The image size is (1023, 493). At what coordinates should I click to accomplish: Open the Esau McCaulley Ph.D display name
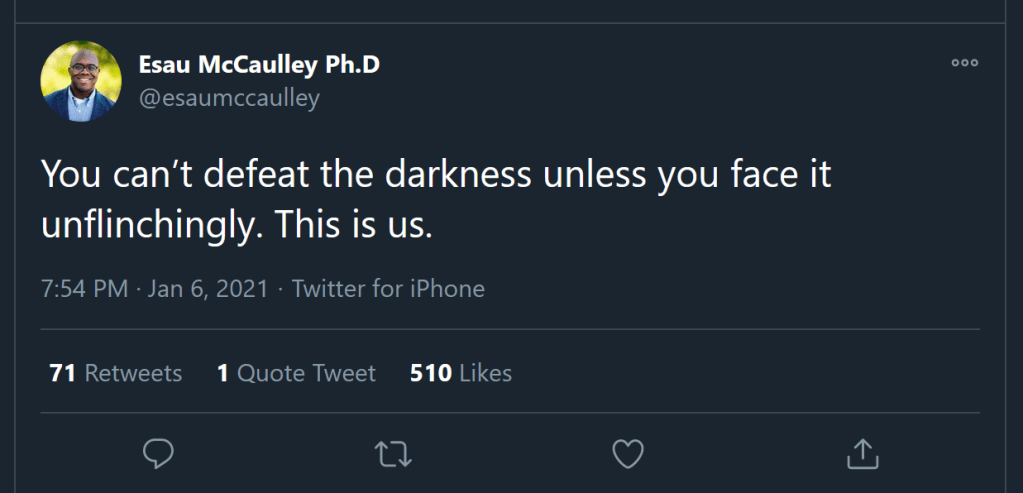coord(259,65)
